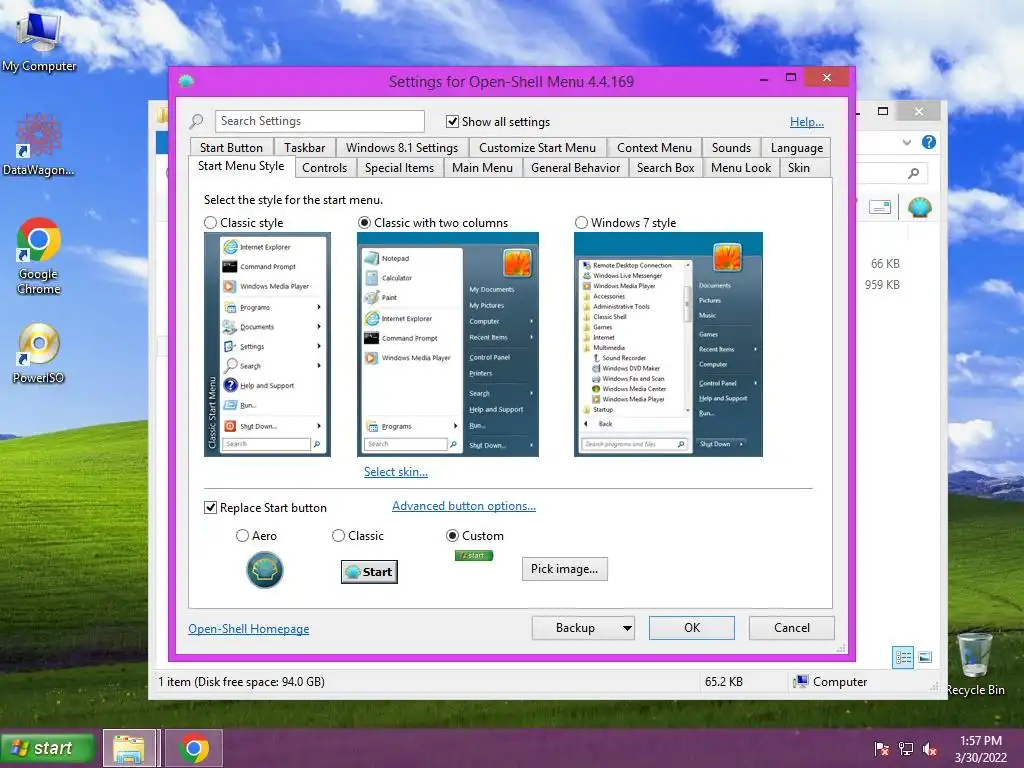1024x768 pixels.
Task: Select Classic with two columns option
Action: pyautogui.click(x=364, y=223)
